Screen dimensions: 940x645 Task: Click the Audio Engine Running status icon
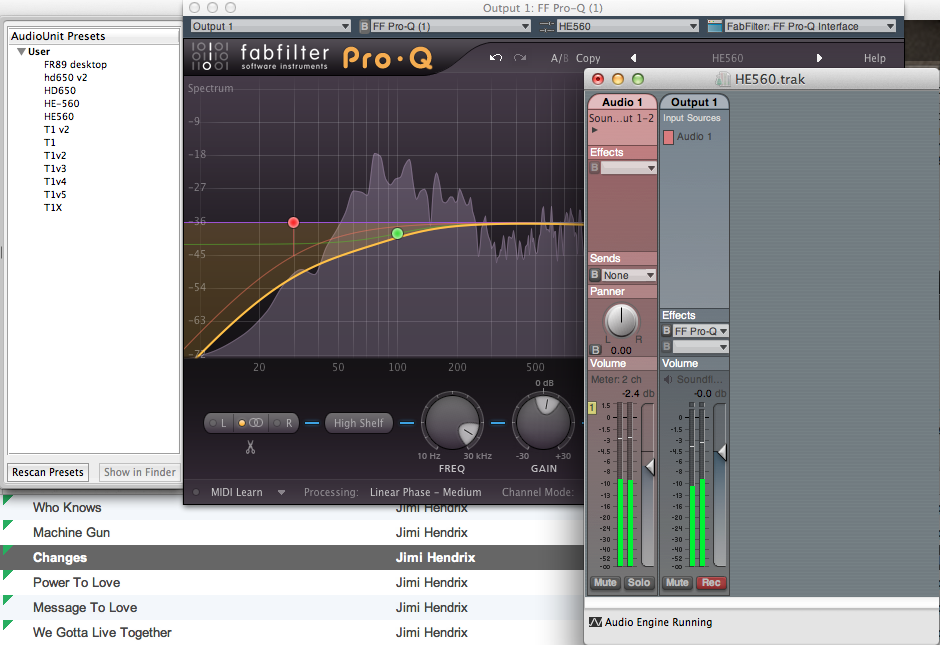pyautogui.click(x=595, y=622)
